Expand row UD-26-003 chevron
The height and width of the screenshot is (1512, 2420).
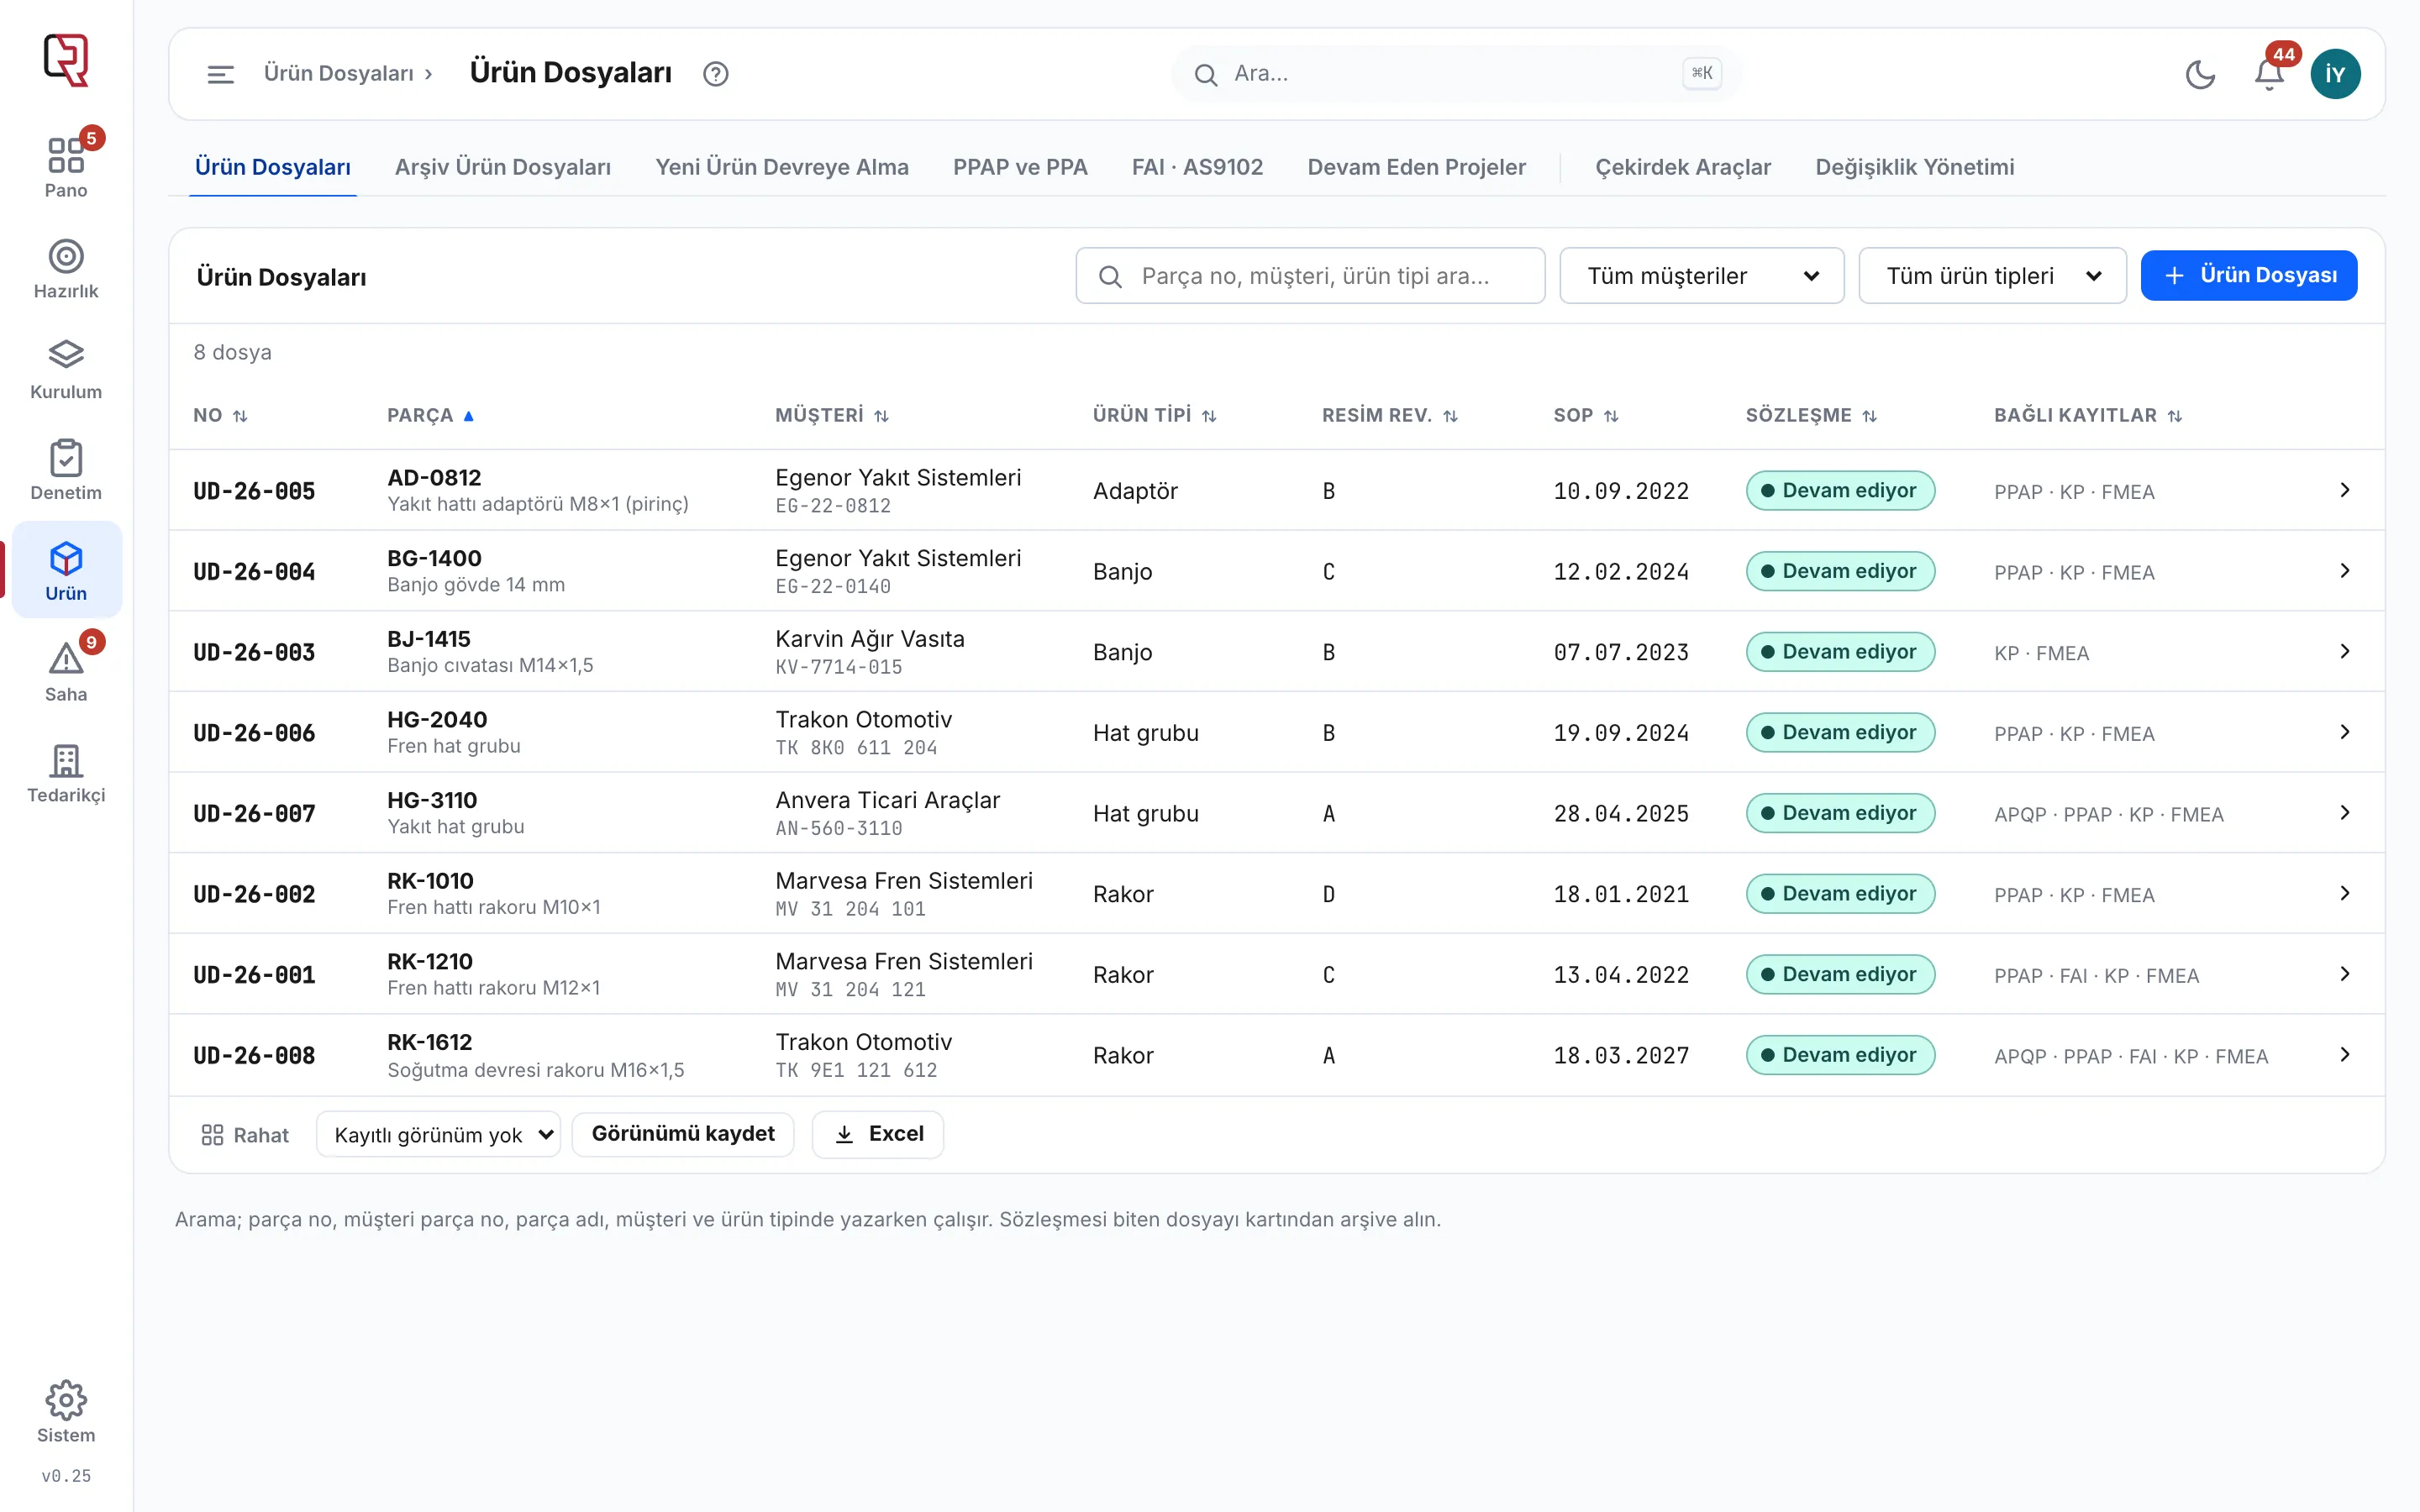pyautogui.click(x=2344, y=651)
